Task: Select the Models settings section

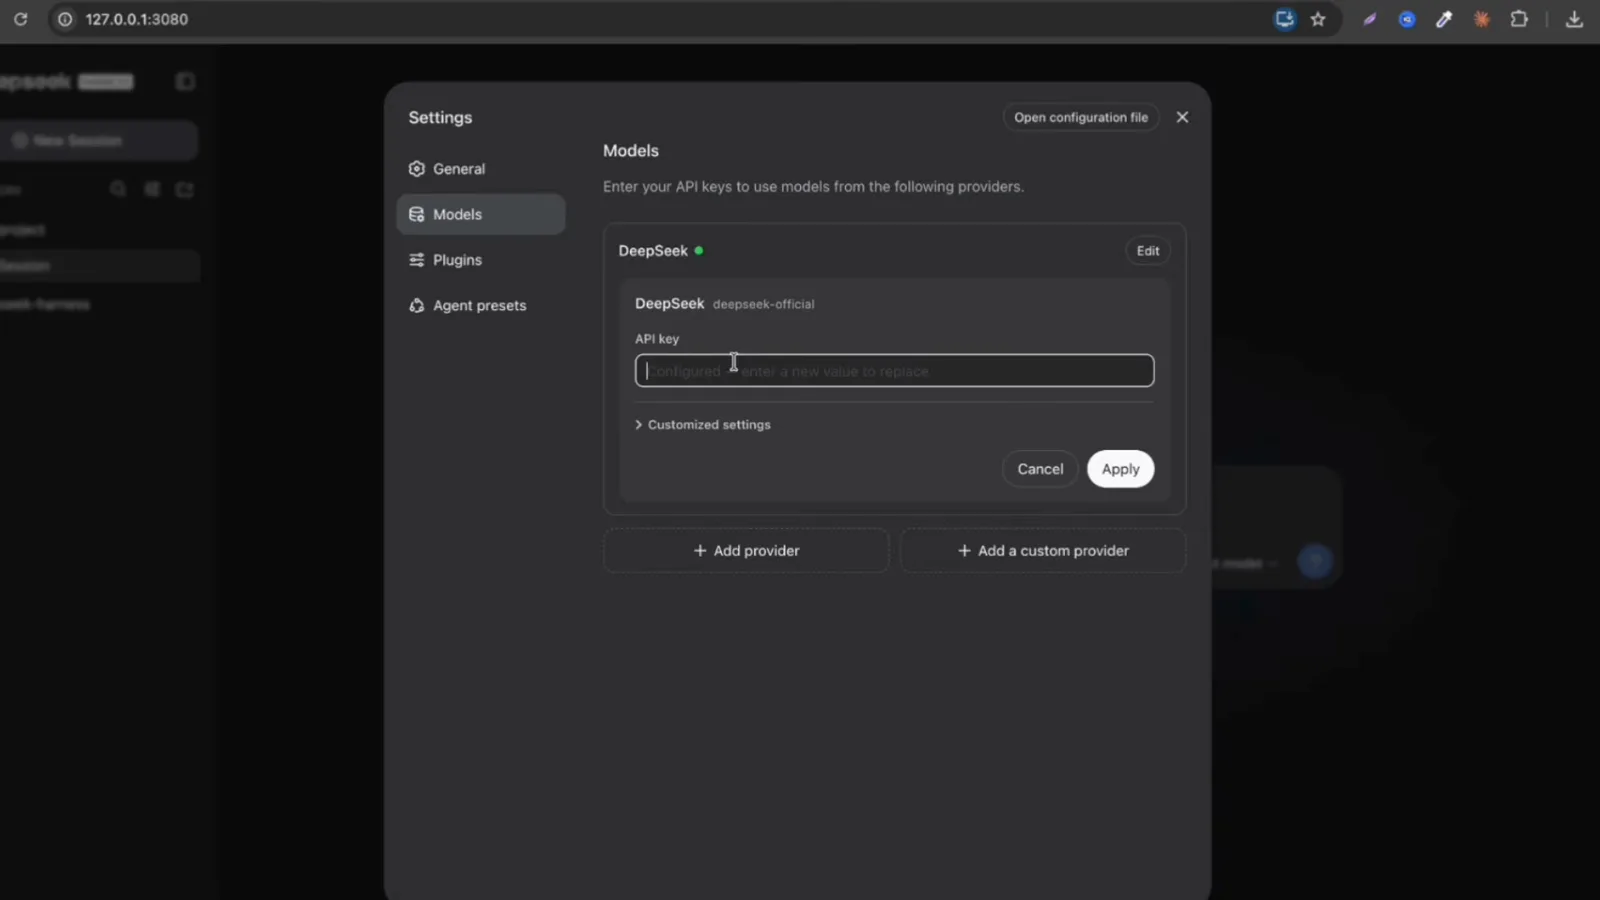Action: pos(481,214)
